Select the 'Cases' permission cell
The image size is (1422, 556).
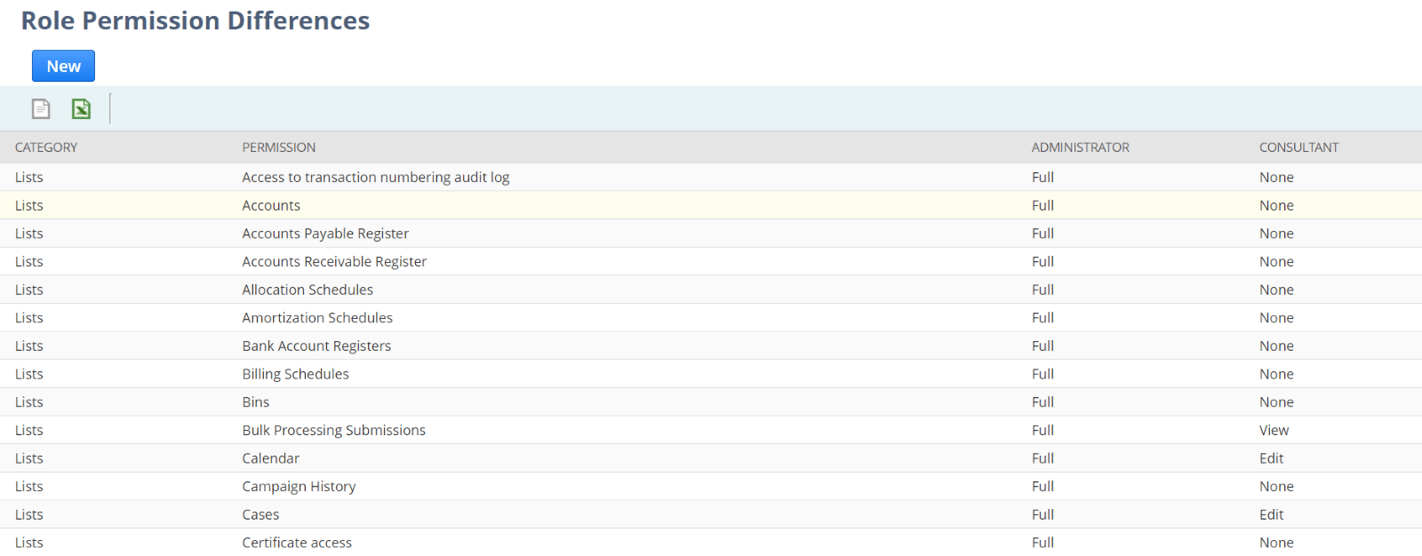pyautogui.click(x=260, y=514)
